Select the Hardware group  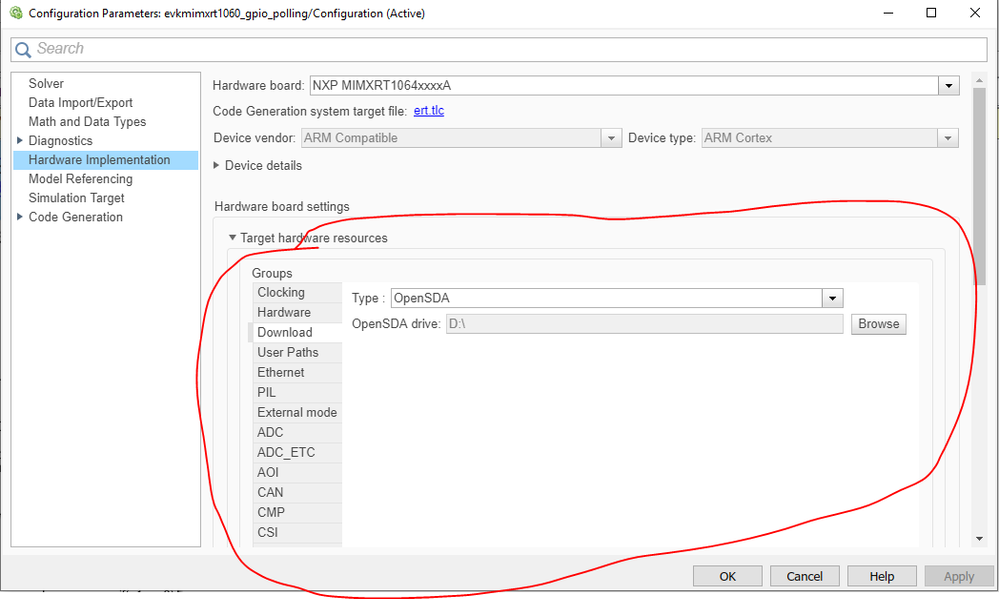coord(297,312)
